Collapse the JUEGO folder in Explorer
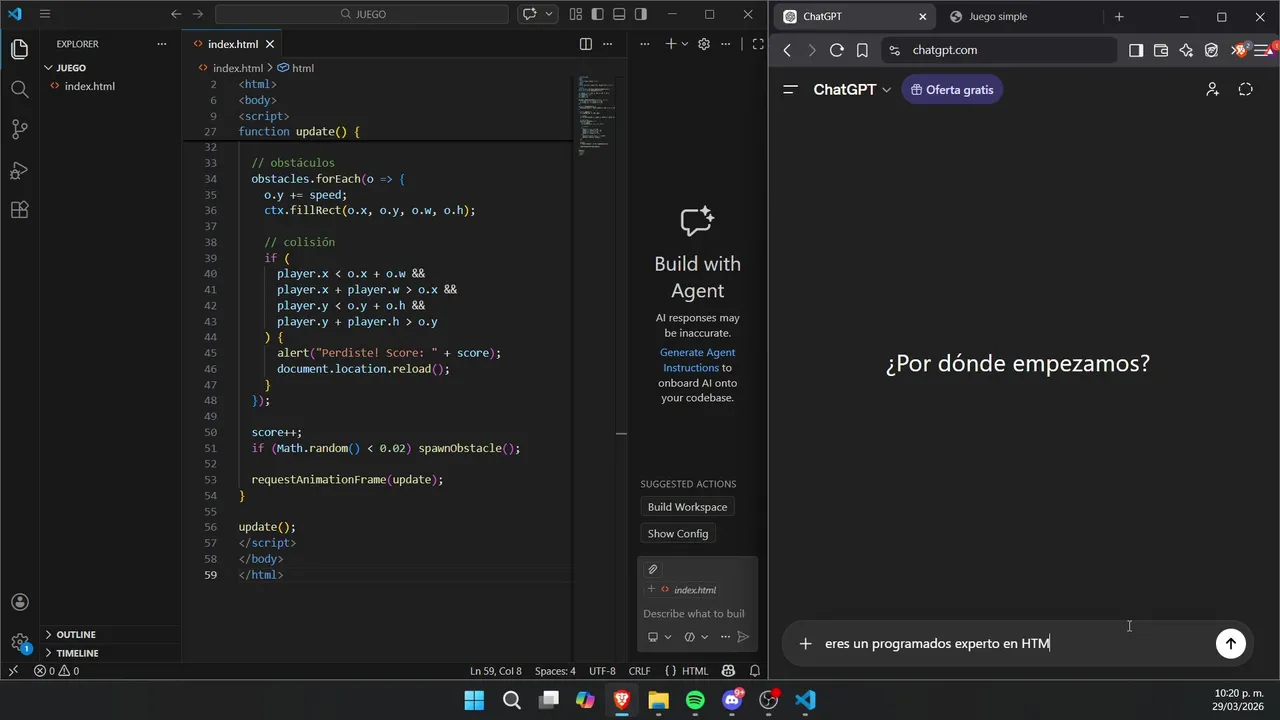The height and width of the screenshot is (720, 1280). click(x=110, y=68)
